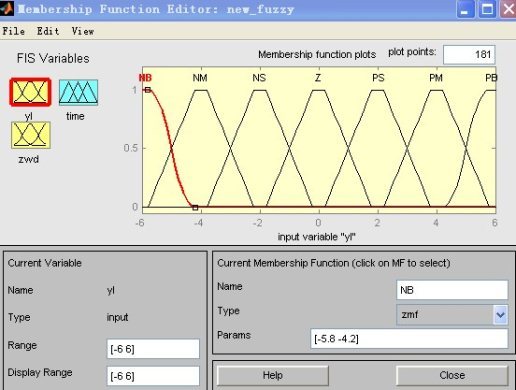The width and height of the screenshot is (516, 390).
Task: Click the NB curve lower parameter handle
Action: pyautogui.click(x=195, y=208)
